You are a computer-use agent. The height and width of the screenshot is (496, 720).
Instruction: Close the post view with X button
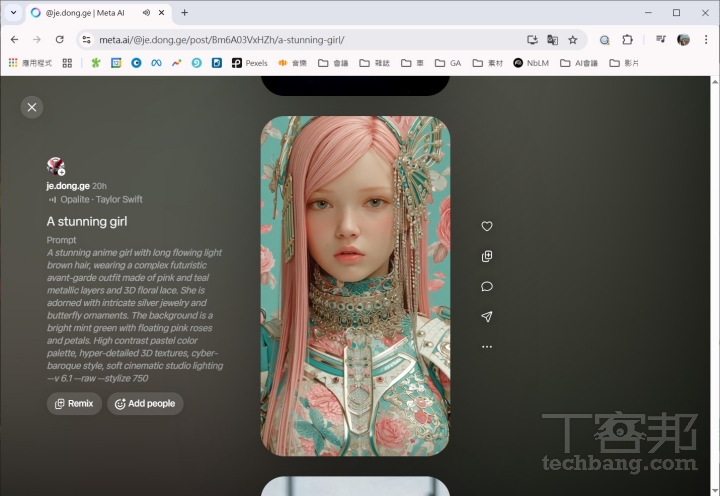tap(32, 107)
